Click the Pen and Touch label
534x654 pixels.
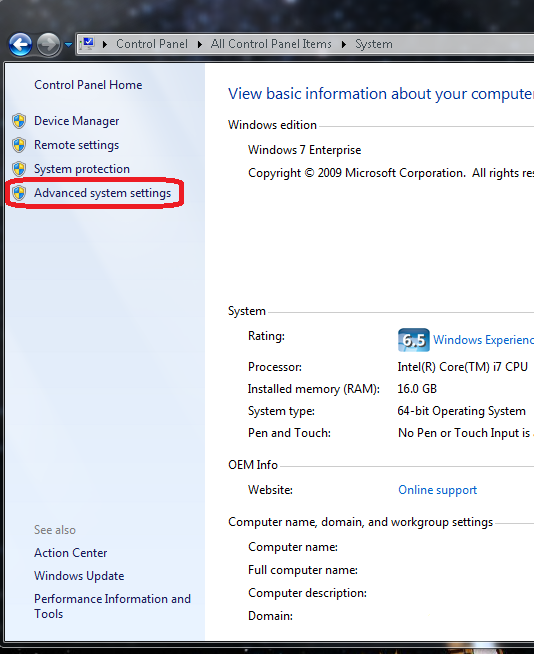coord(290,433)
